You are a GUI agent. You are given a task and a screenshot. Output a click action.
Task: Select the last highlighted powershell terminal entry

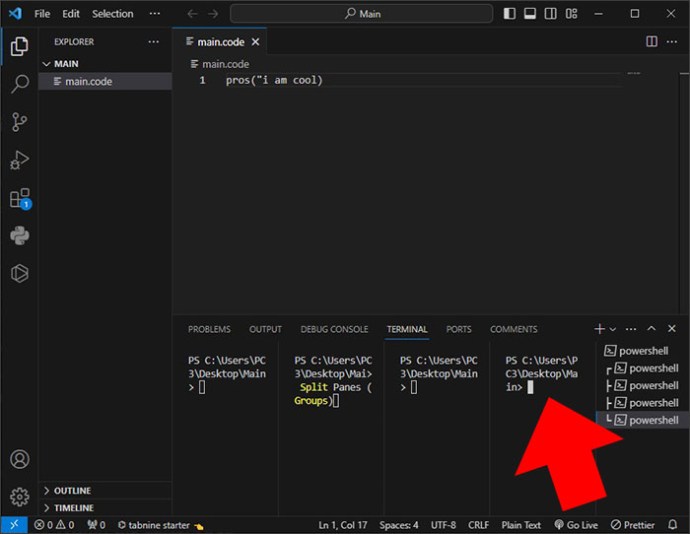pyautogui.click(x=642, y=420)
